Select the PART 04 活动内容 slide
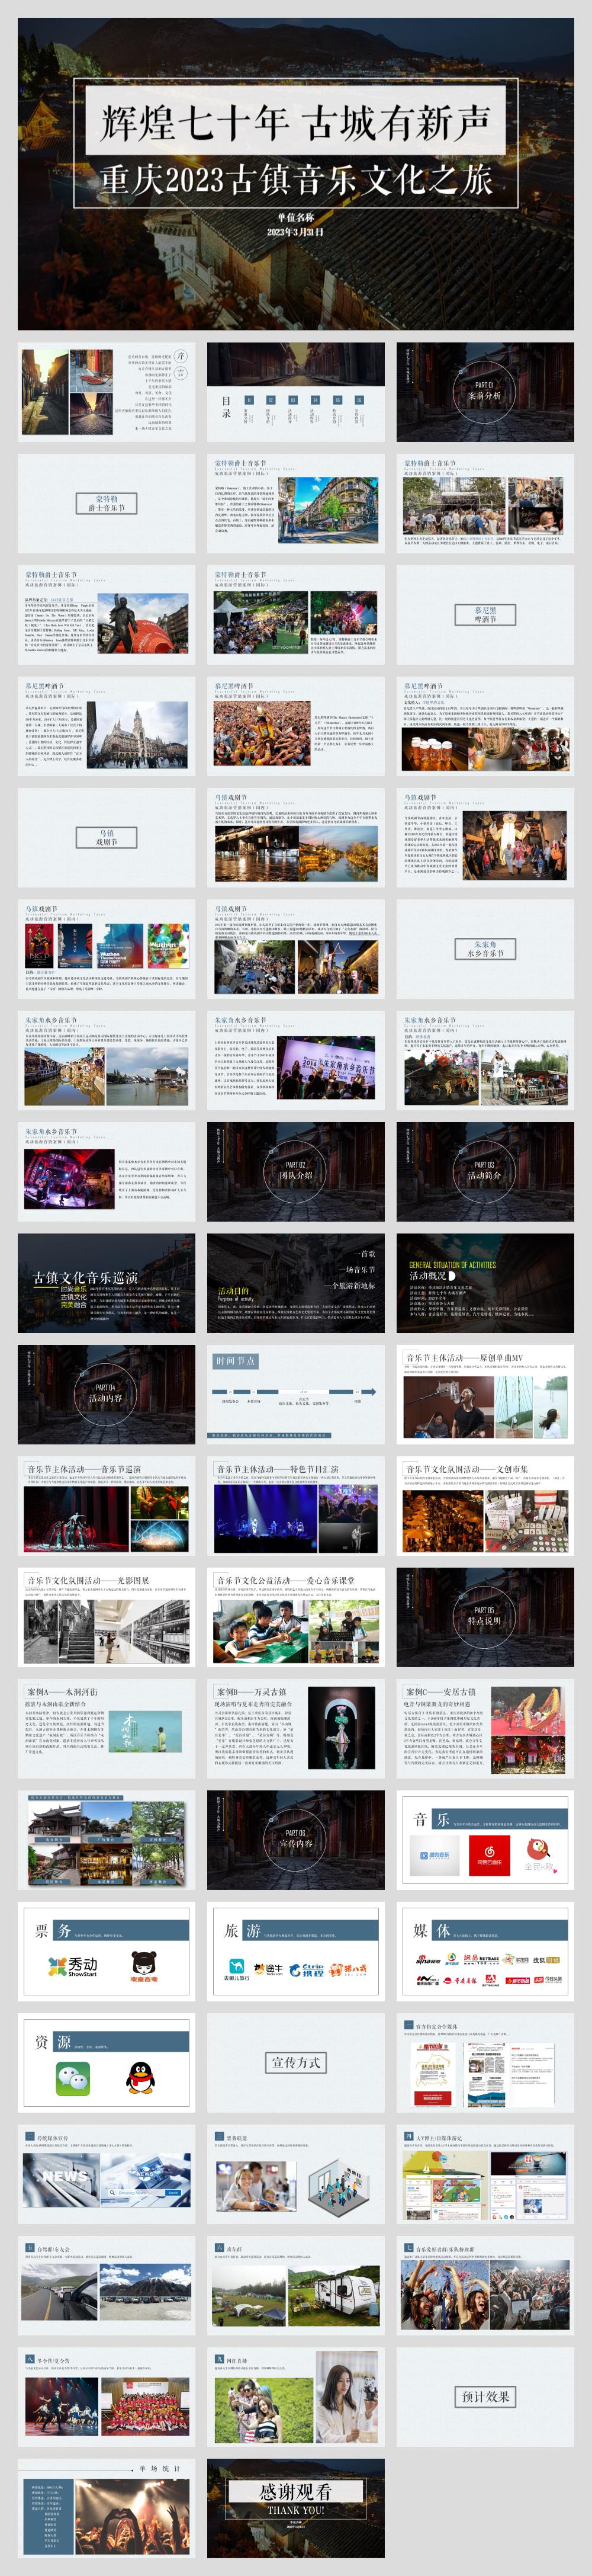The image size is (592, 2576). click(x=106, y=1393)
